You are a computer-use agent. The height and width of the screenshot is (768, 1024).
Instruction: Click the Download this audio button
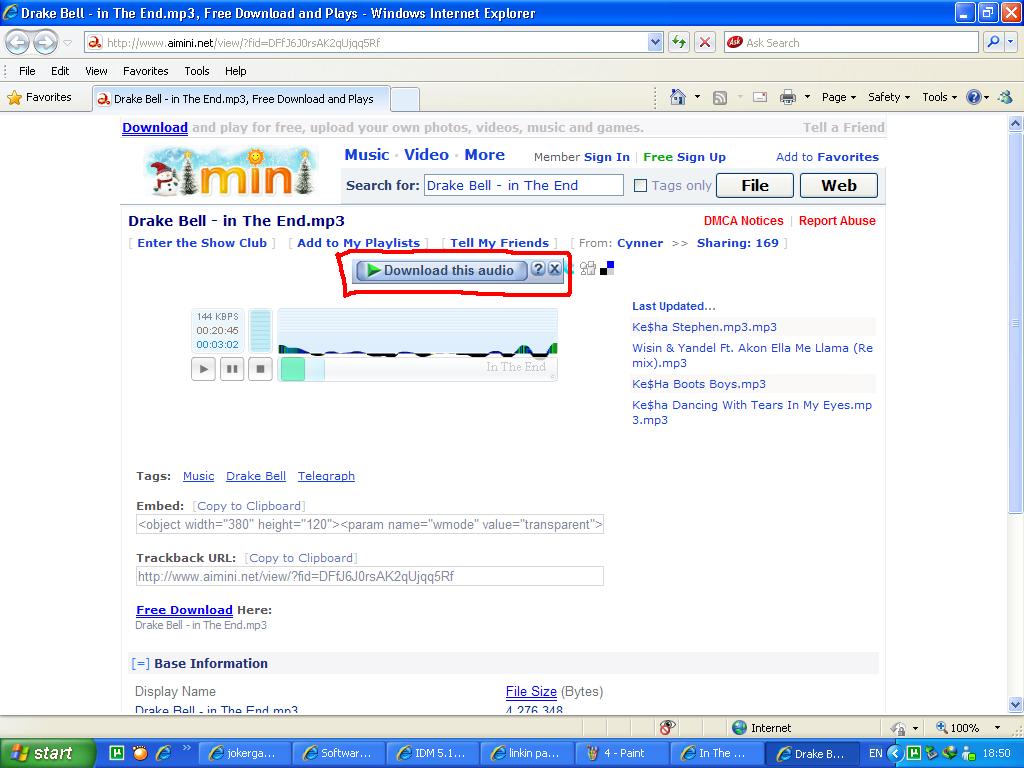(441, 270)
